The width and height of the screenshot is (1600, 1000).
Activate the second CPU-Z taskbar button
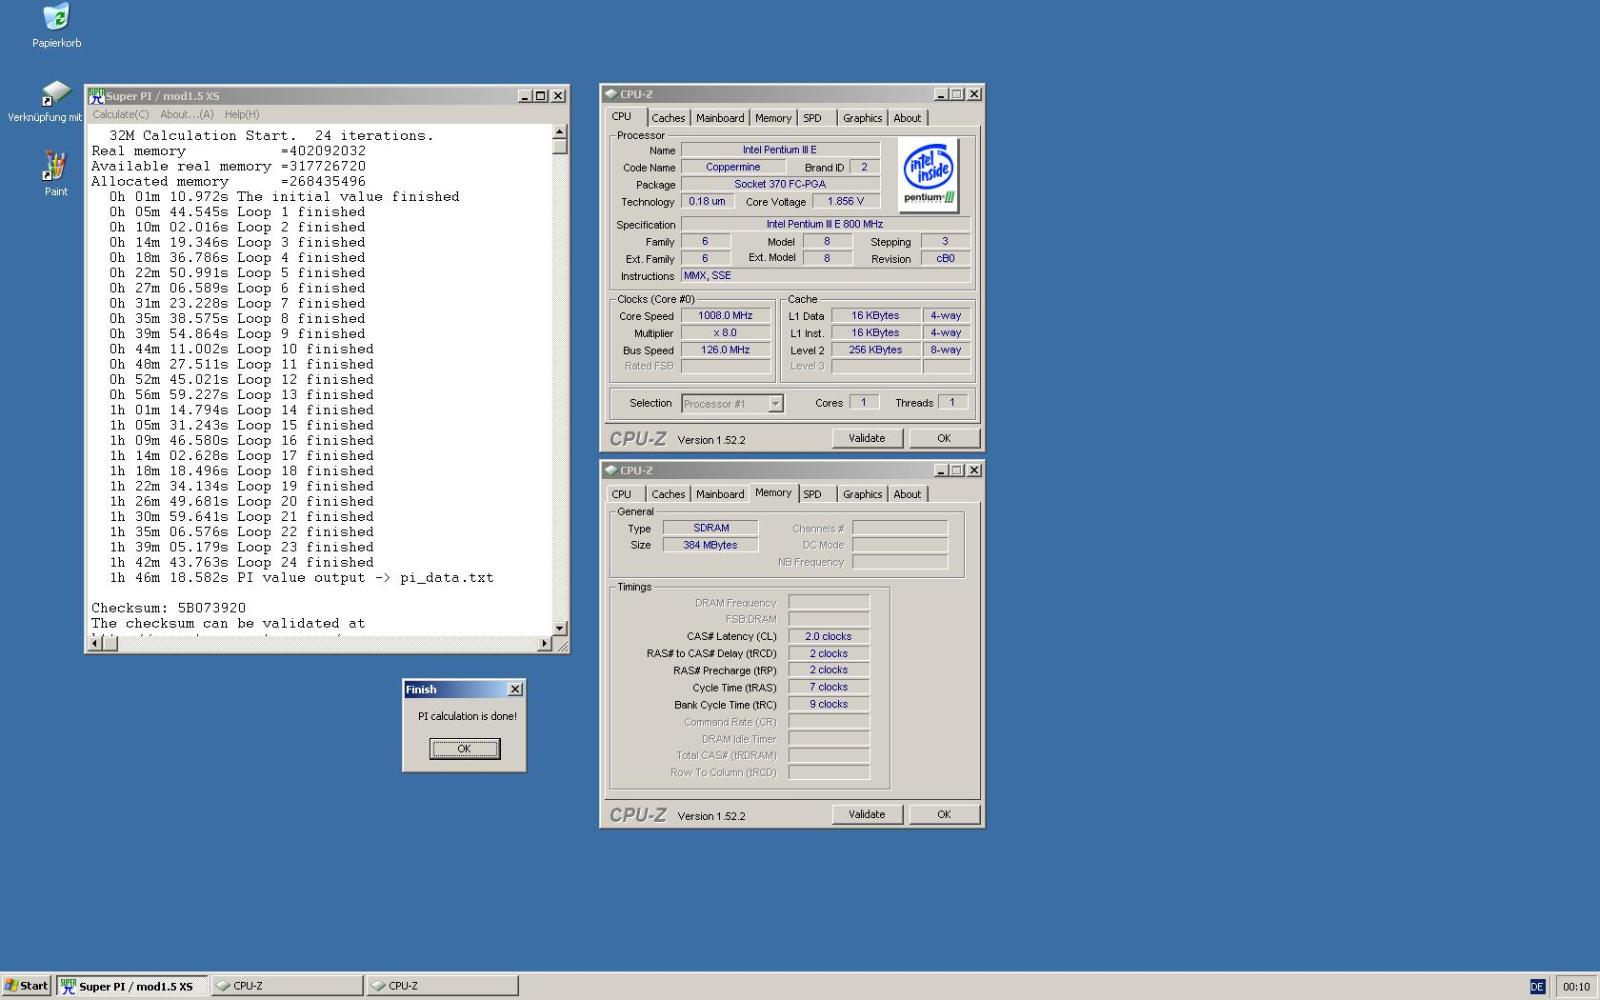pyautogui.click(x=442, y=986)
